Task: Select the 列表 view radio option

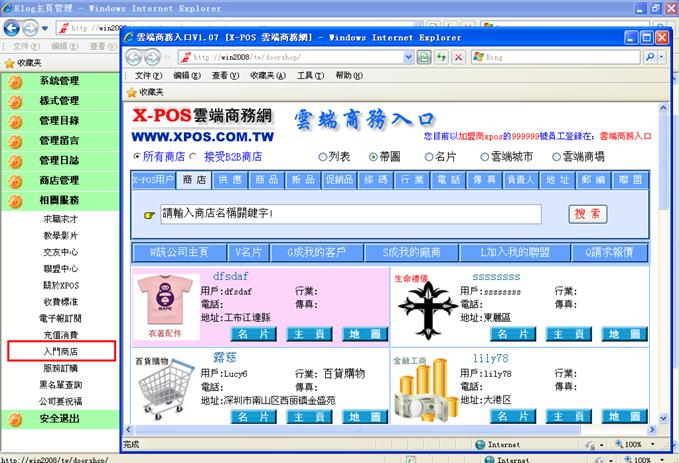Action: click(x=322, y=157)
